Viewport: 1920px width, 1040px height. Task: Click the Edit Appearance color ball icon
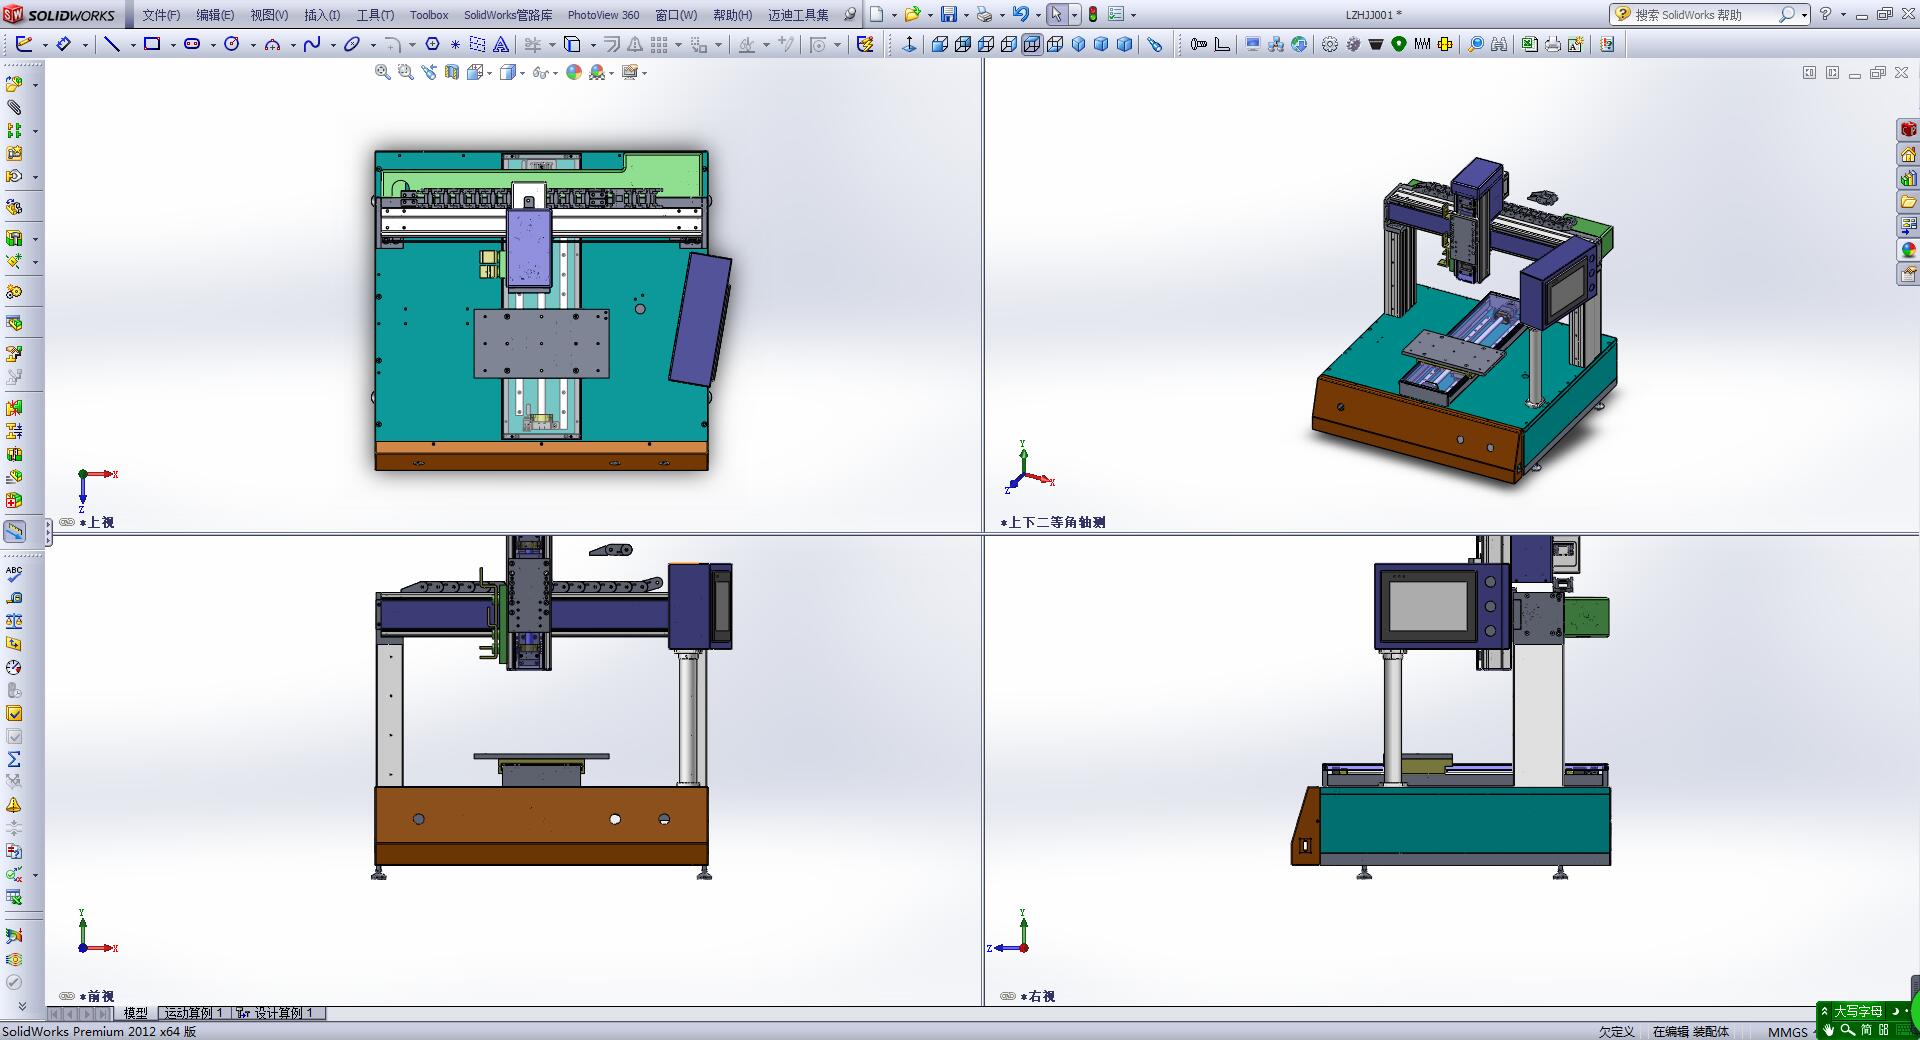(574, 72)
